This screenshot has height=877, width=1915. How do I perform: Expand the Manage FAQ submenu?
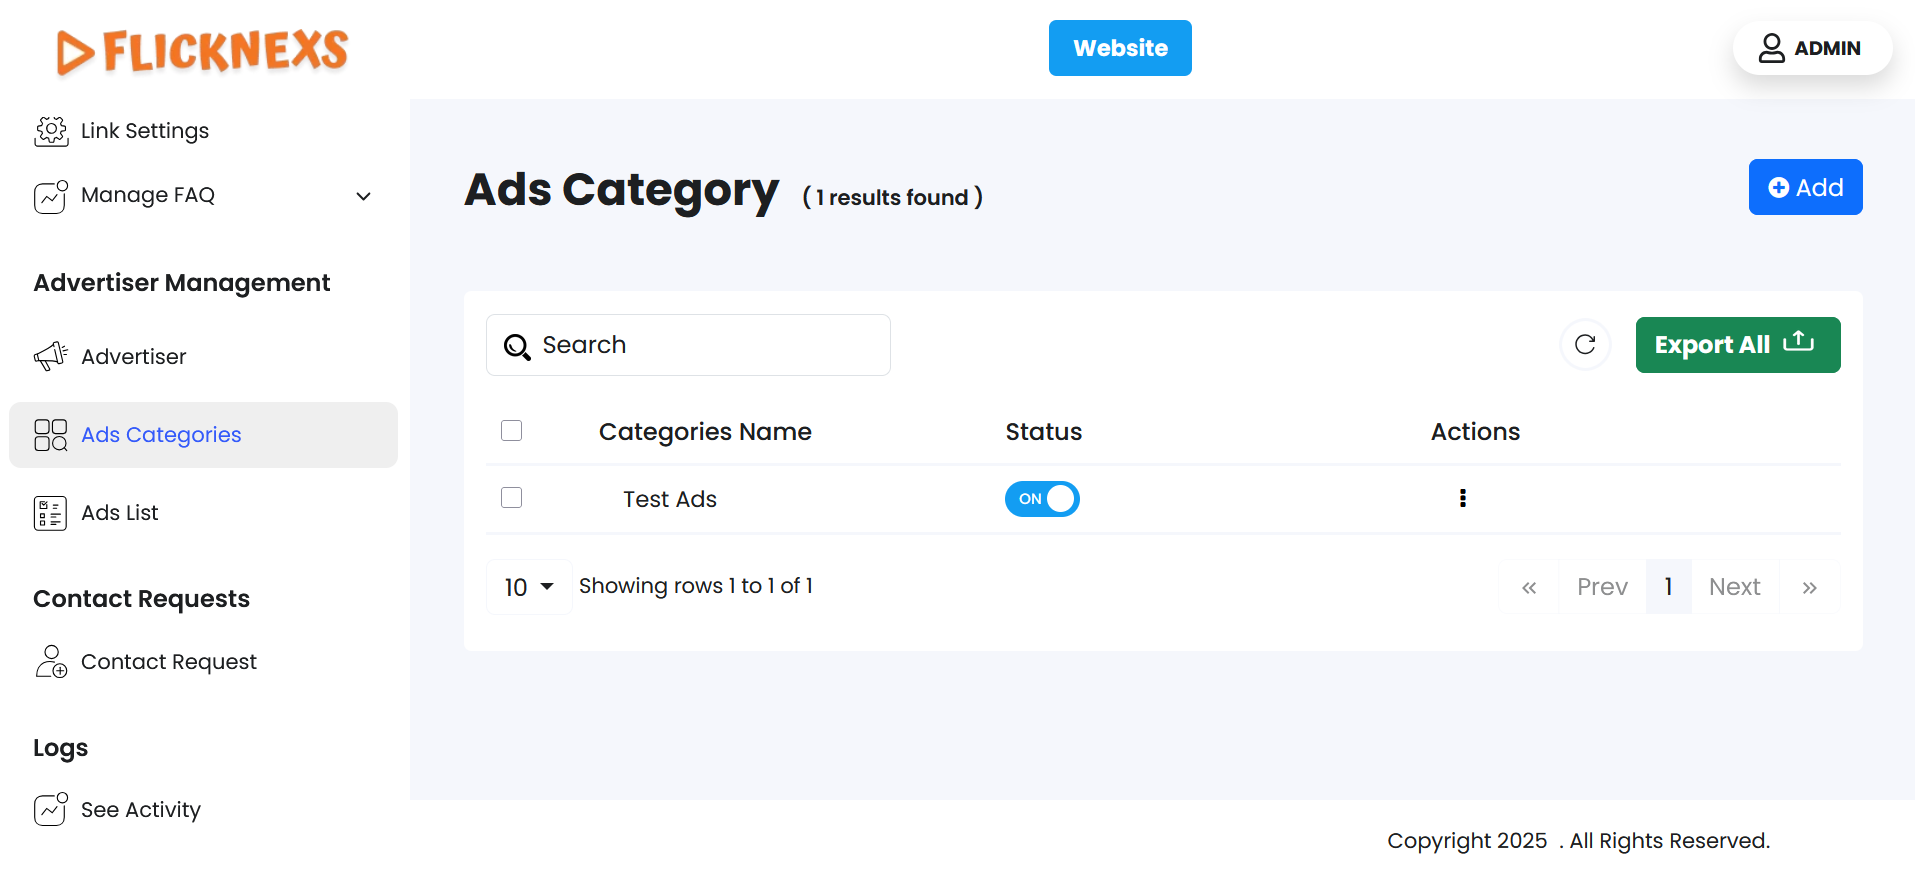pos(364,196)
